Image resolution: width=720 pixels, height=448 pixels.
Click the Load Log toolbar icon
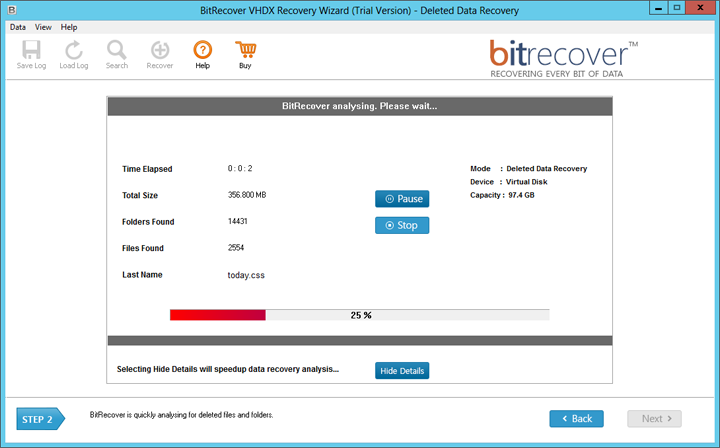pyautogui.click(x=73, y=55)
